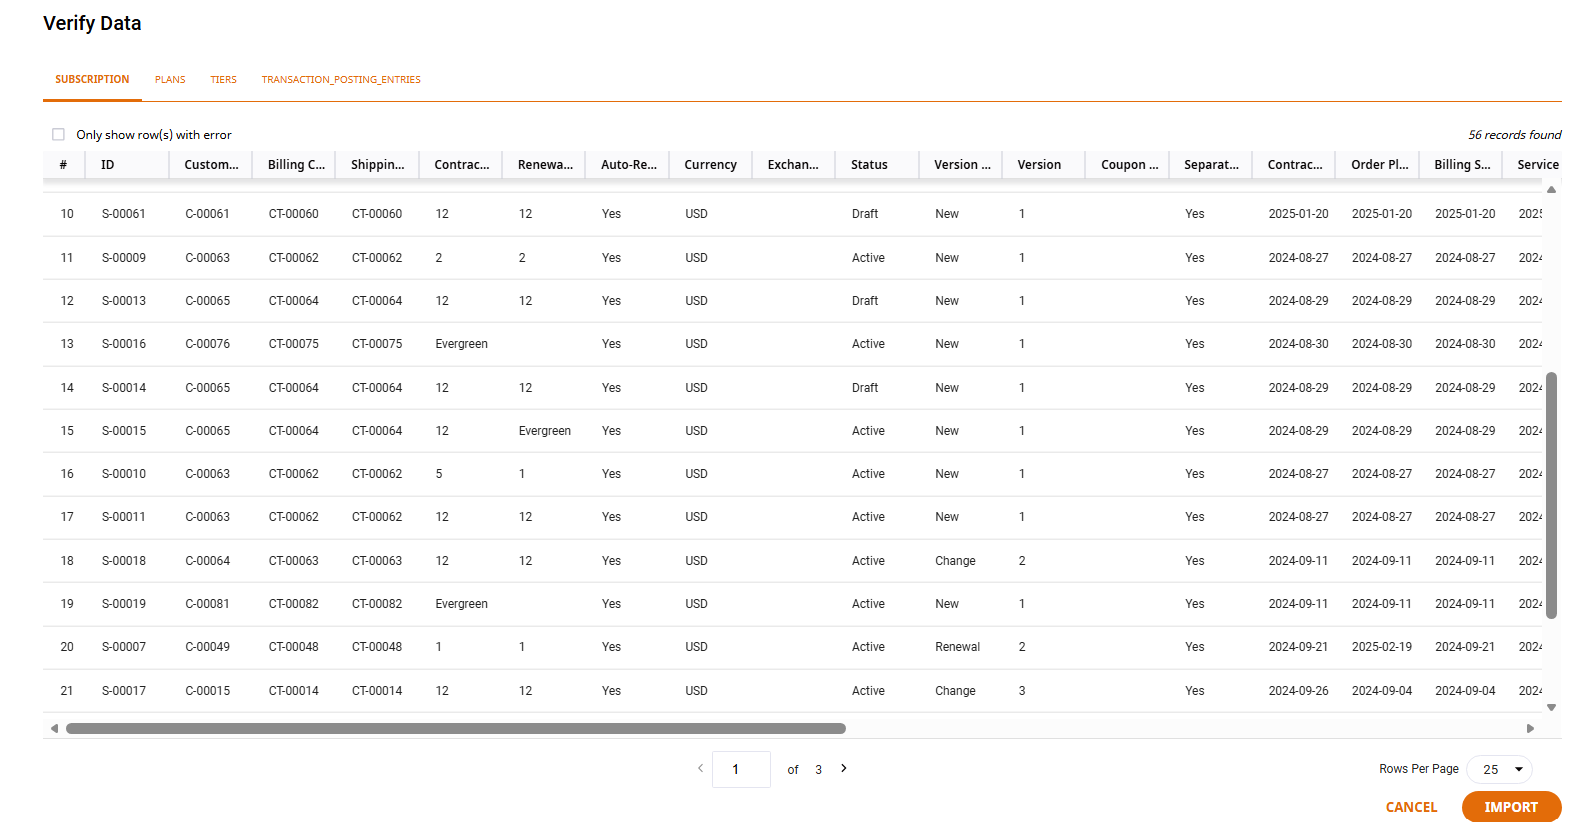
Task: Select the S-00007 subscription ID cell
Action: pos(124,647)
